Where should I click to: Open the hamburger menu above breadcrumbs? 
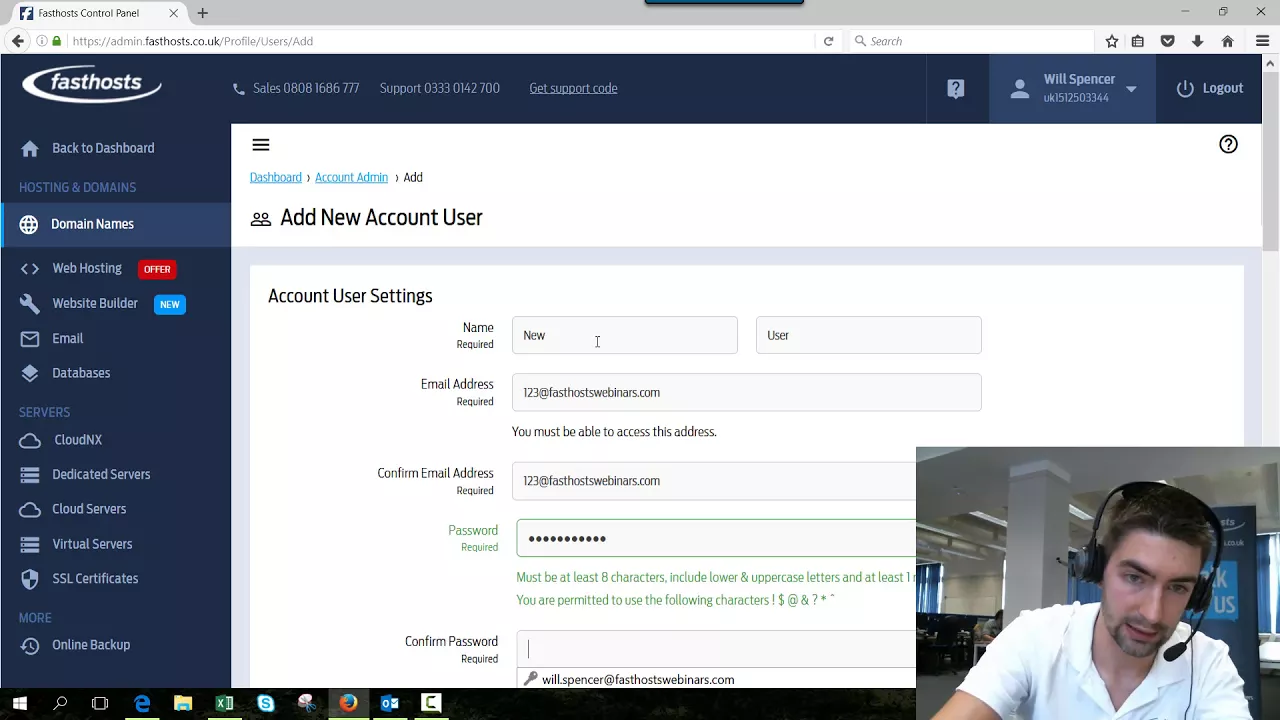click(x=261, y=145)
